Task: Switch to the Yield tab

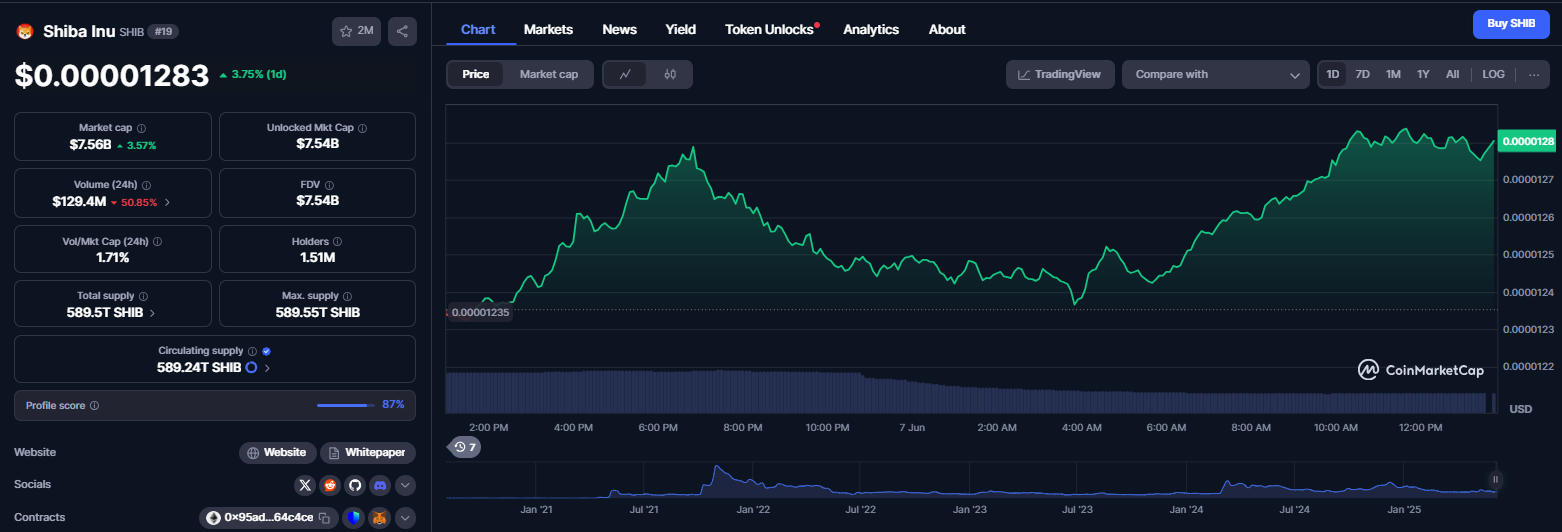Action: 681,29
